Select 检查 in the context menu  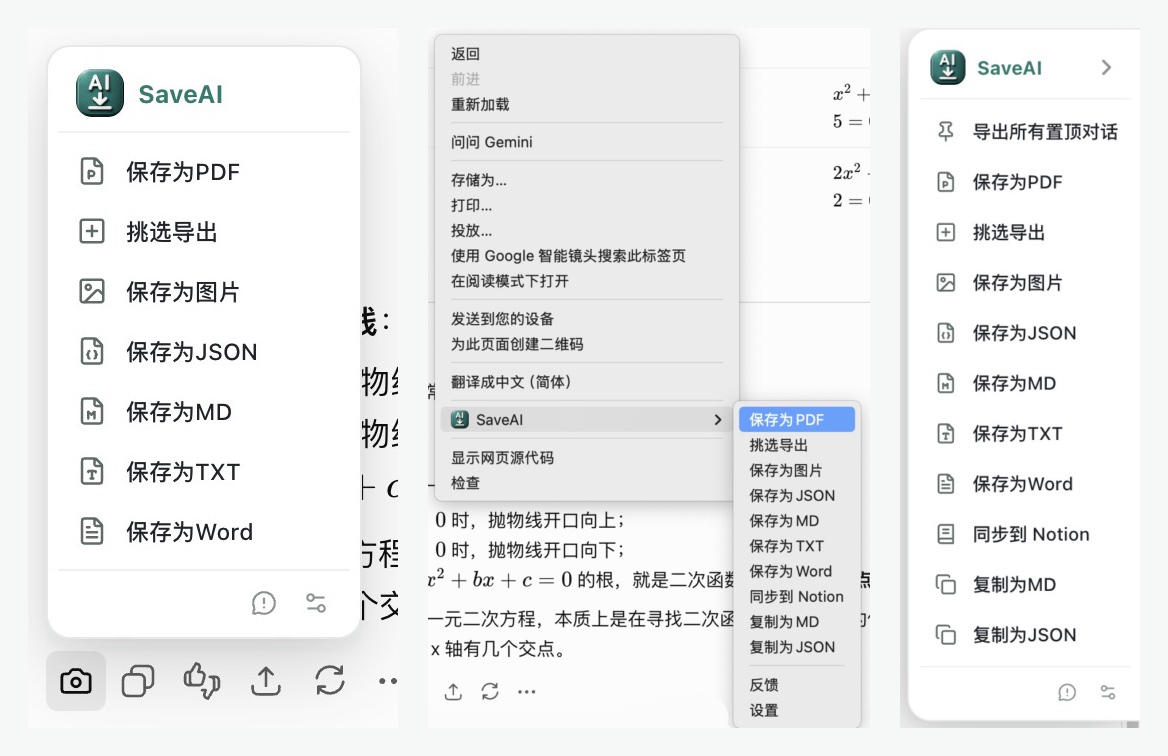[x=466, y=483]
